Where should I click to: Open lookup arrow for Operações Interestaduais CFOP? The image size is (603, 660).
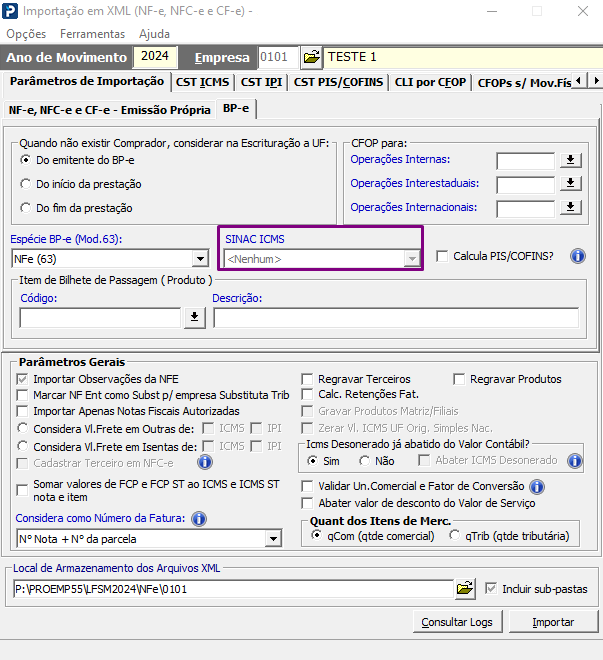click(x=571, y=183)
